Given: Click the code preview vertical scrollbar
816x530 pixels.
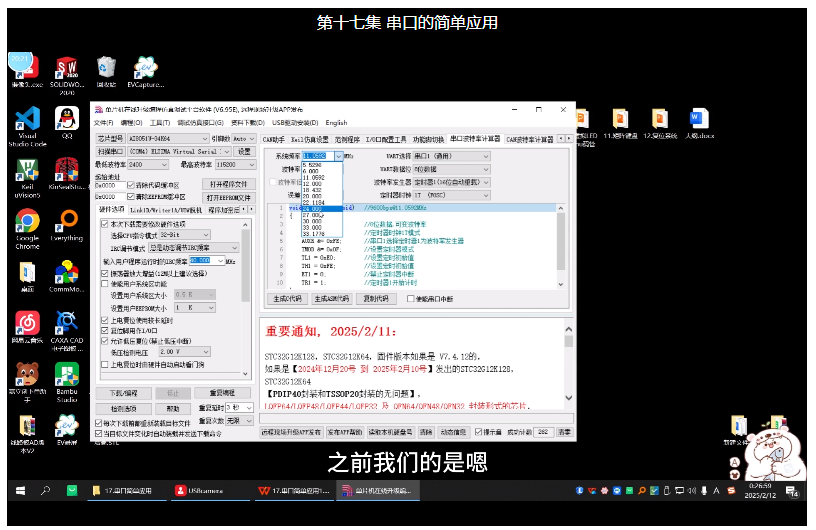Looking at the screenshot, I should (561, 246).
